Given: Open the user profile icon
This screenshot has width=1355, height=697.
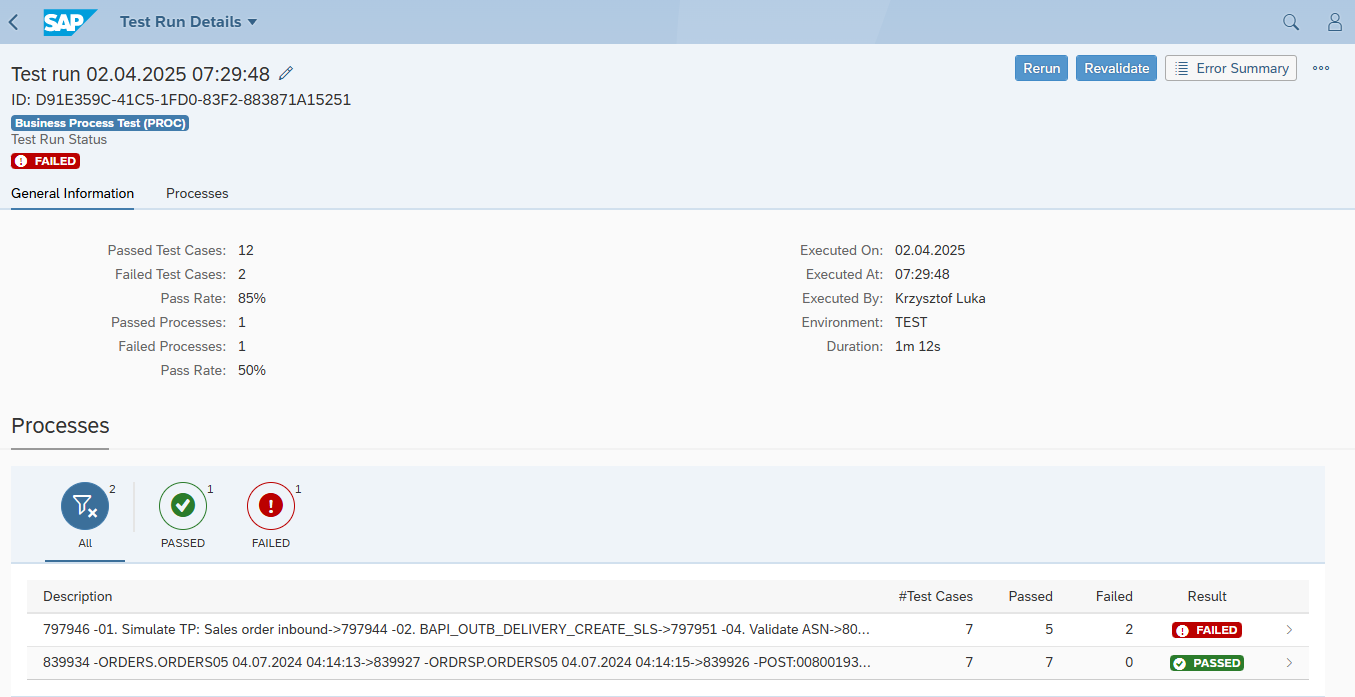Looking at the screenshot, I should (1334, 22).
